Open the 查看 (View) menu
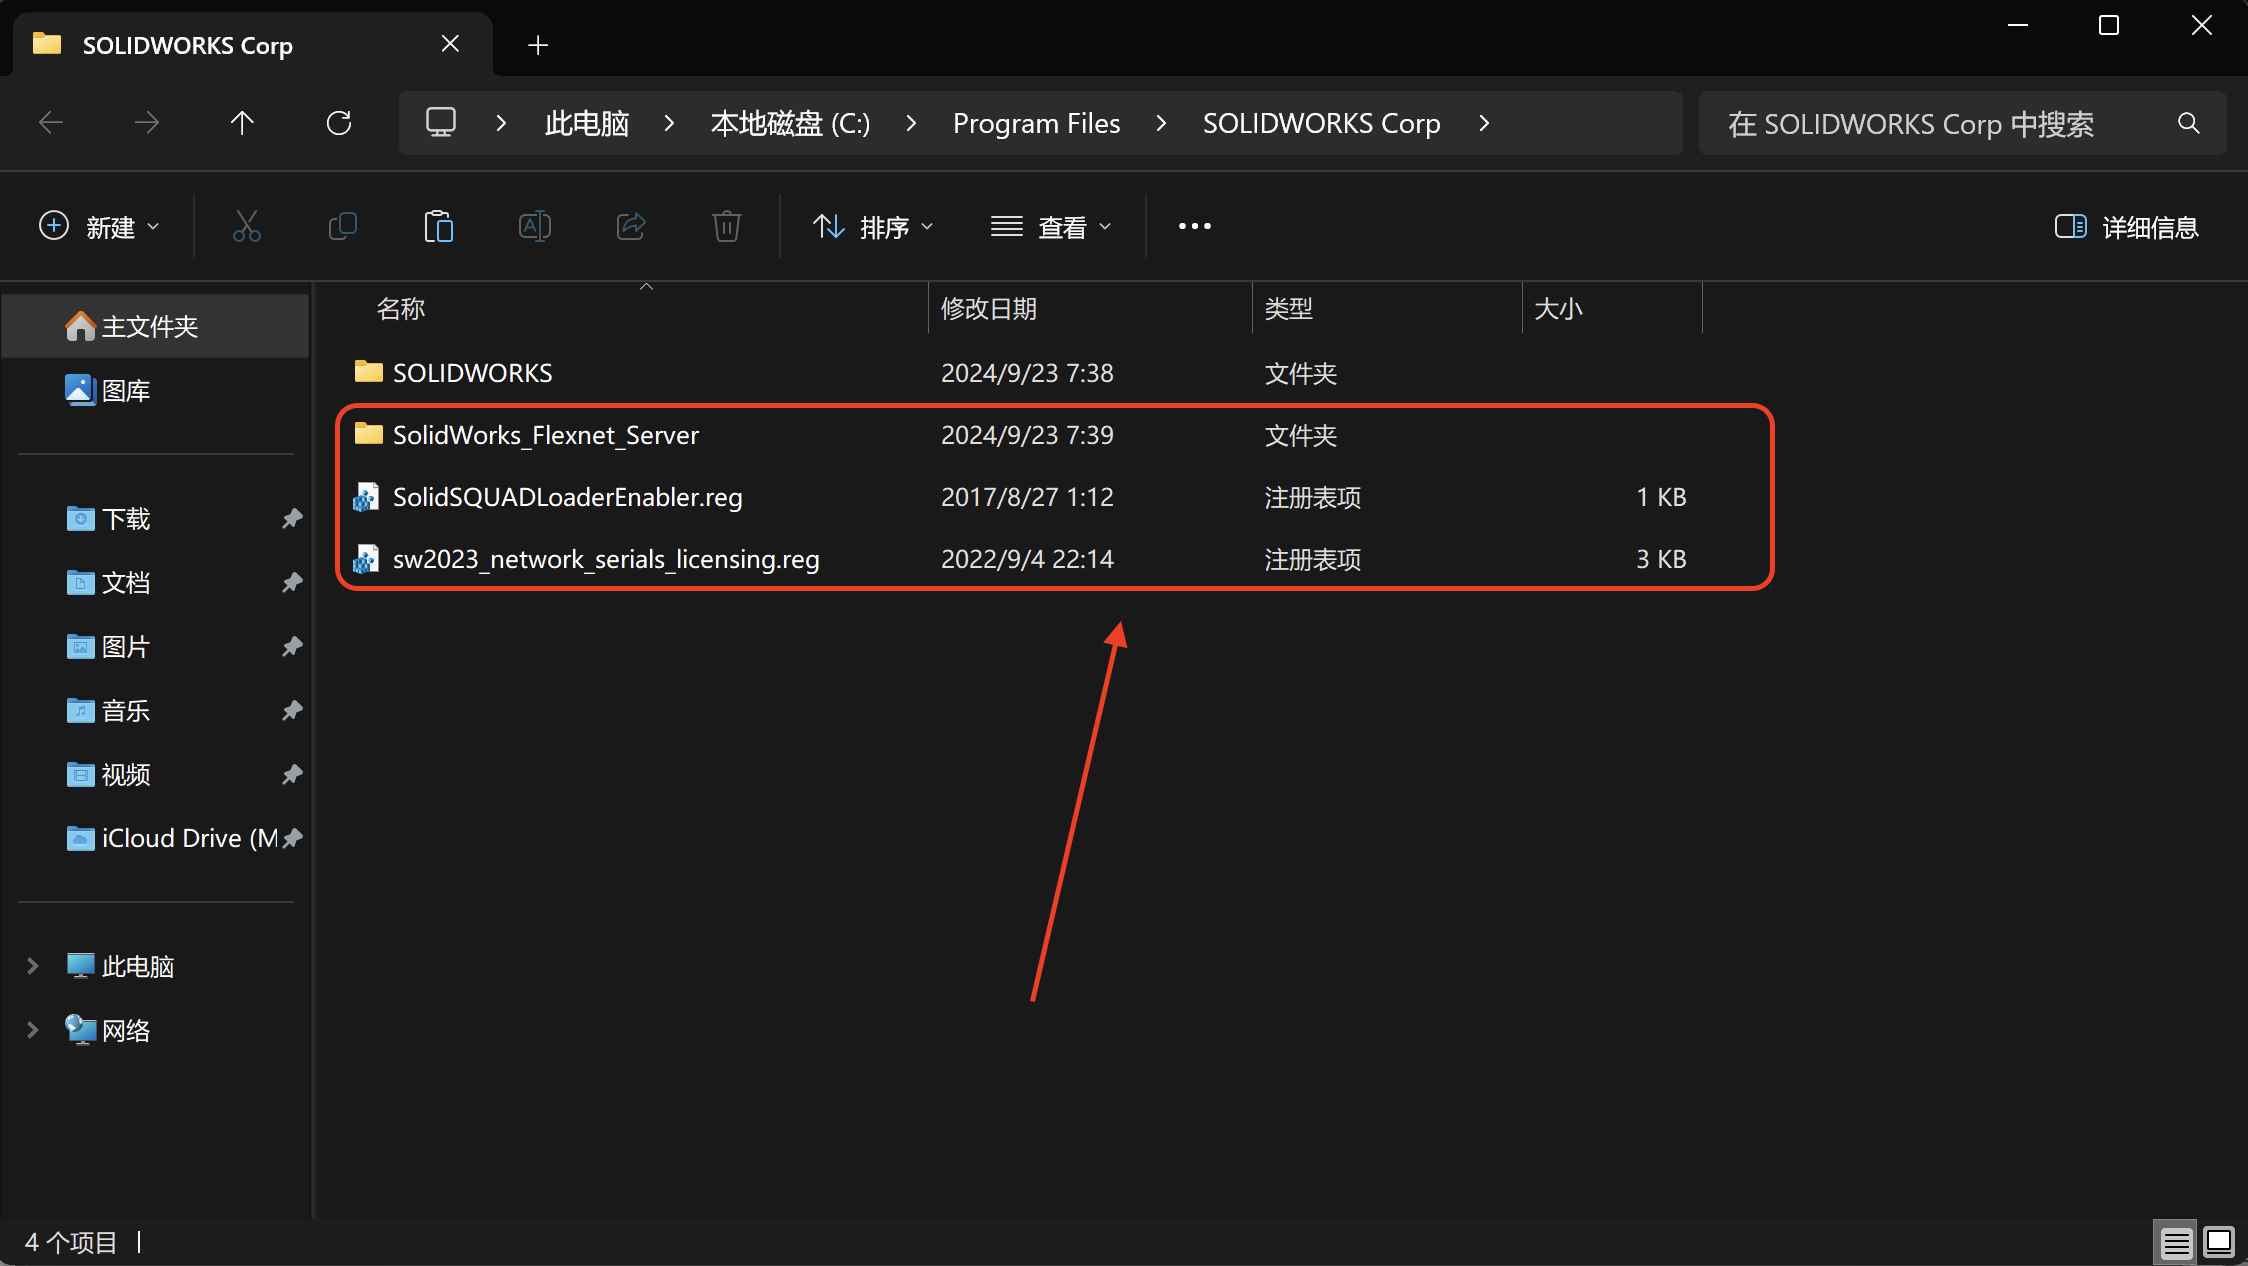Viewport: 2248px width, 1266px height. coord(1051,227)
